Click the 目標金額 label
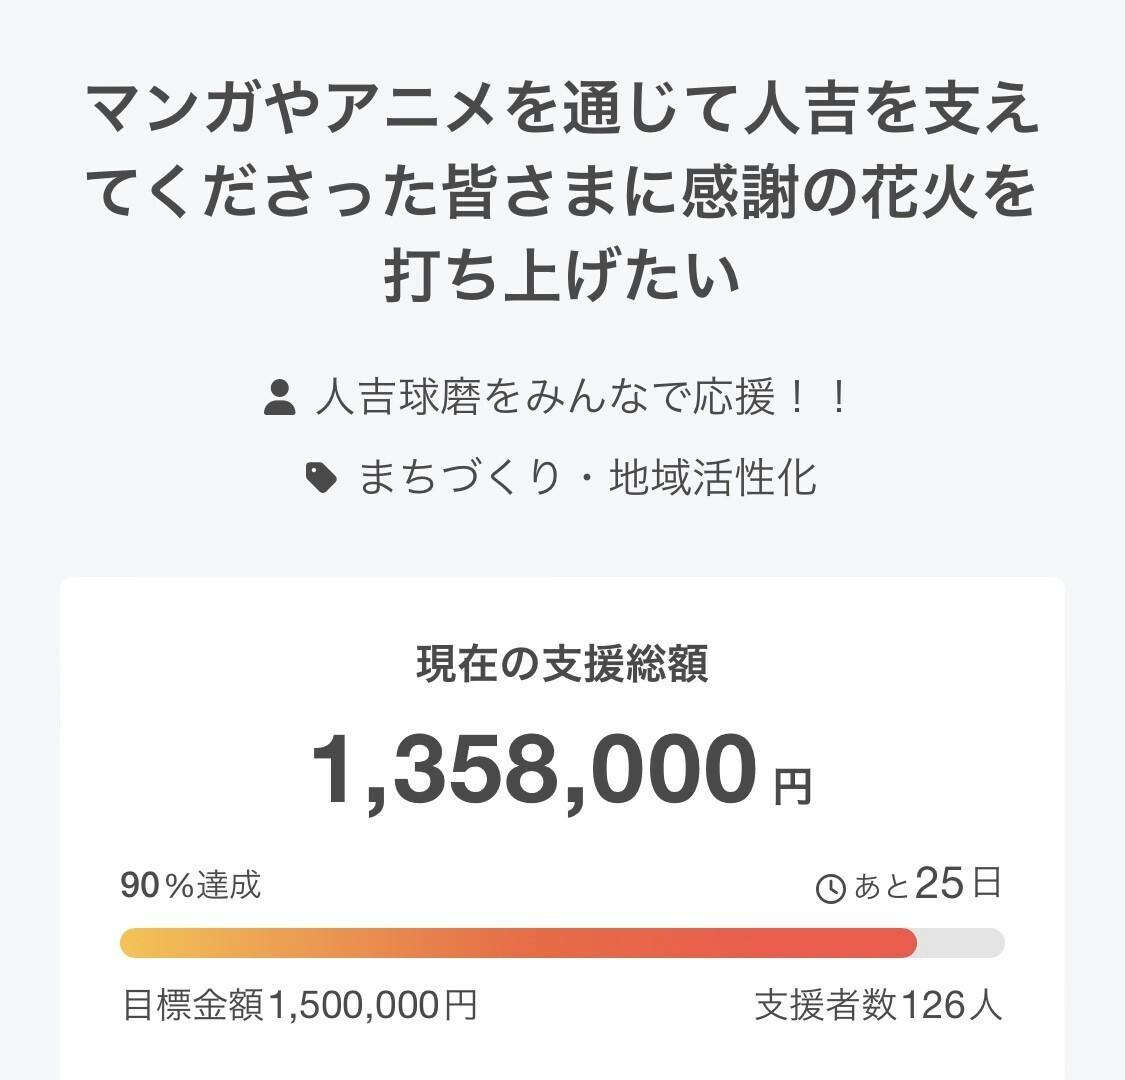The height and width of the screenshot is (1080, 1125). coord(193,1005)
